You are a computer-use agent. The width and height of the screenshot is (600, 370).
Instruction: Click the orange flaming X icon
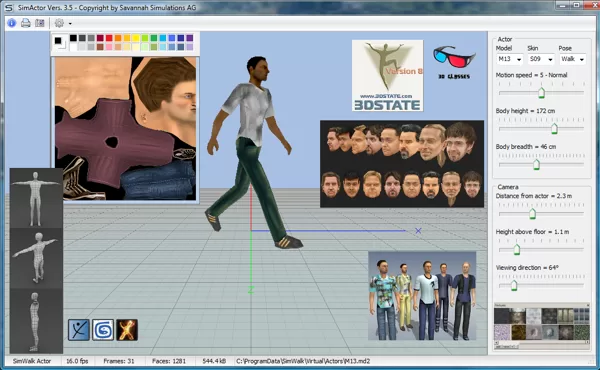(x=127, y=330)
